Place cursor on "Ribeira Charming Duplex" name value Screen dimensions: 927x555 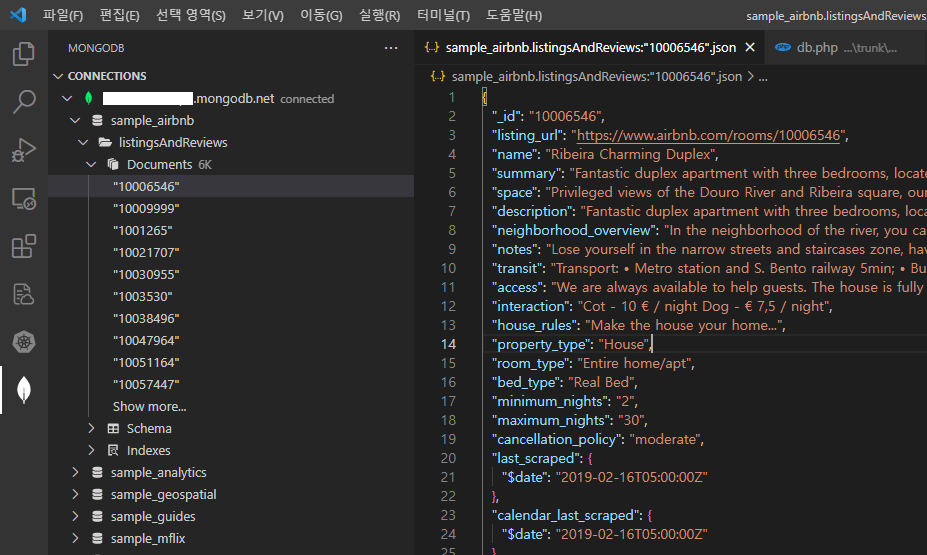631,154
